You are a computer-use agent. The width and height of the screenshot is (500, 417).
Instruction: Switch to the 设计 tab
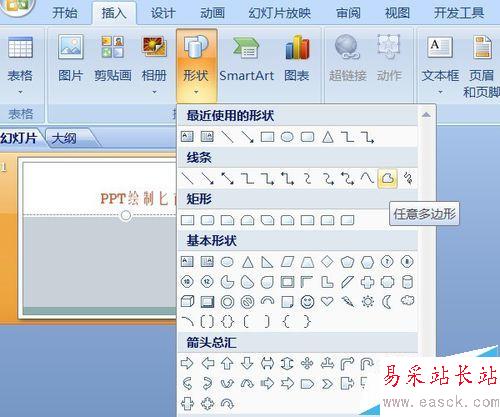tap(163, 13)
